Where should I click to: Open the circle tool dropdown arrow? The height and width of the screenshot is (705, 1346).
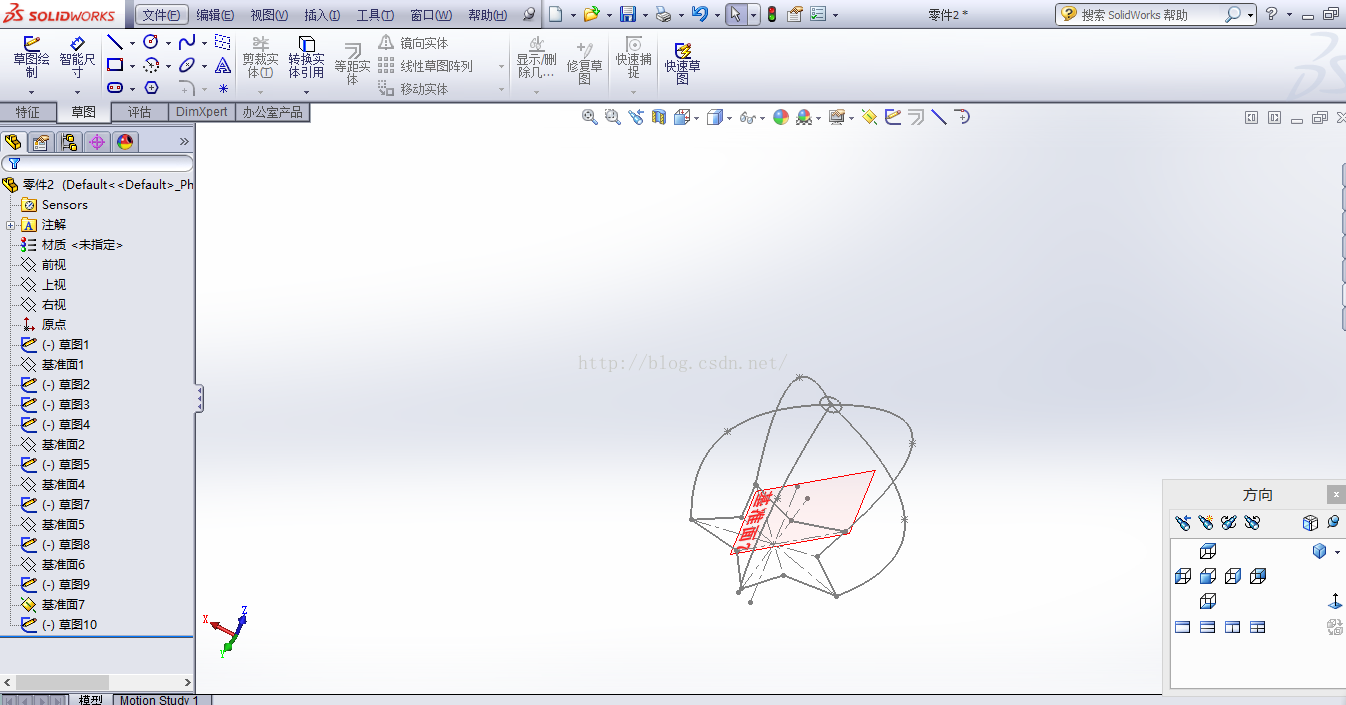point(168,43)
